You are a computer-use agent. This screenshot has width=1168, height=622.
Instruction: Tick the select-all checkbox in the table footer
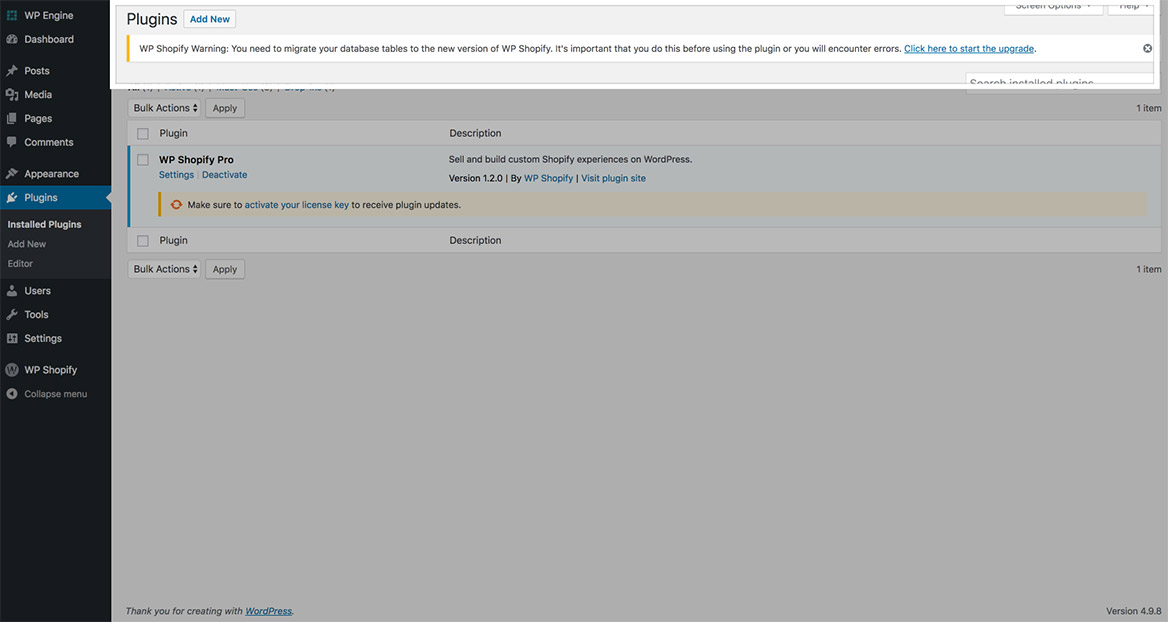(143, 241)
